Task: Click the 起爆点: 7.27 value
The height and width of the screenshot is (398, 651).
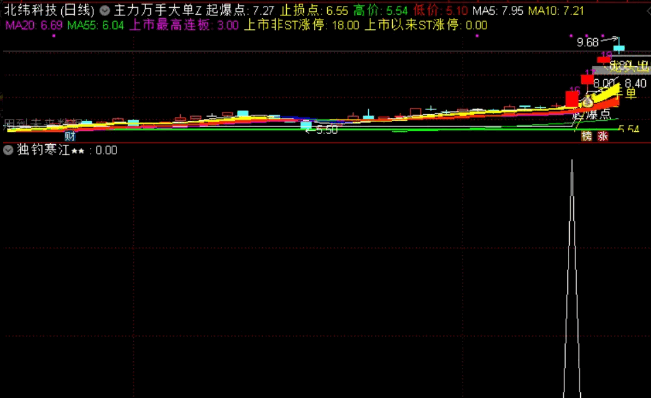Action: (x=240, y=10)
